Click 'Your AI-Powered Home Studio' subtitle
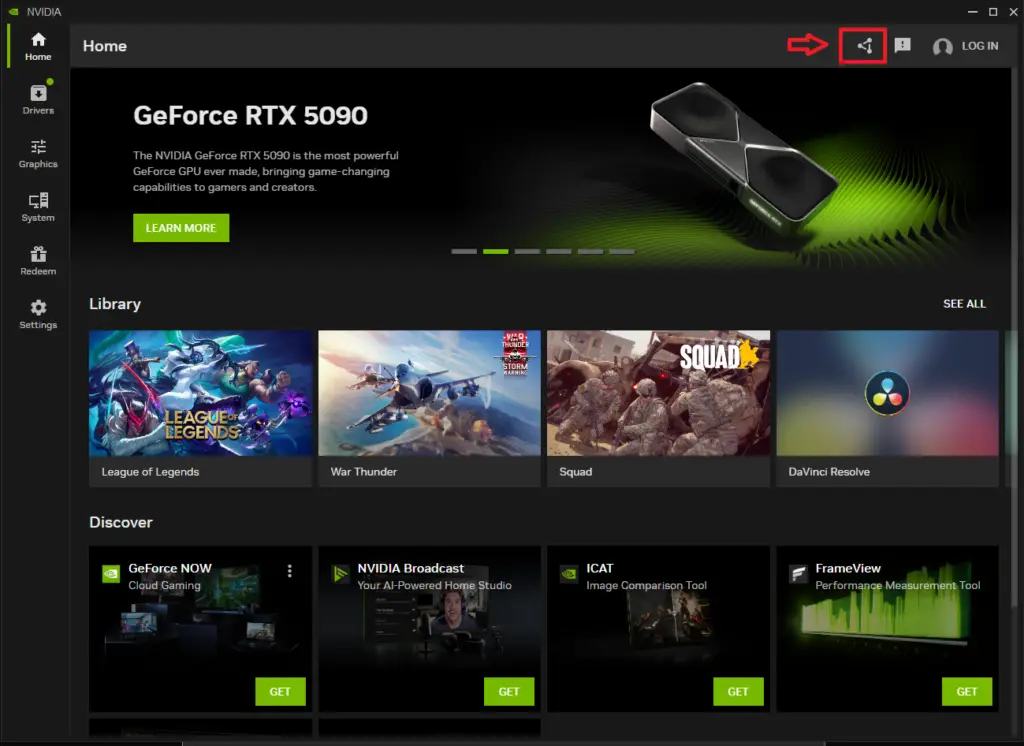The width and height of the screenshot is (1024, 746). point(434,585)
